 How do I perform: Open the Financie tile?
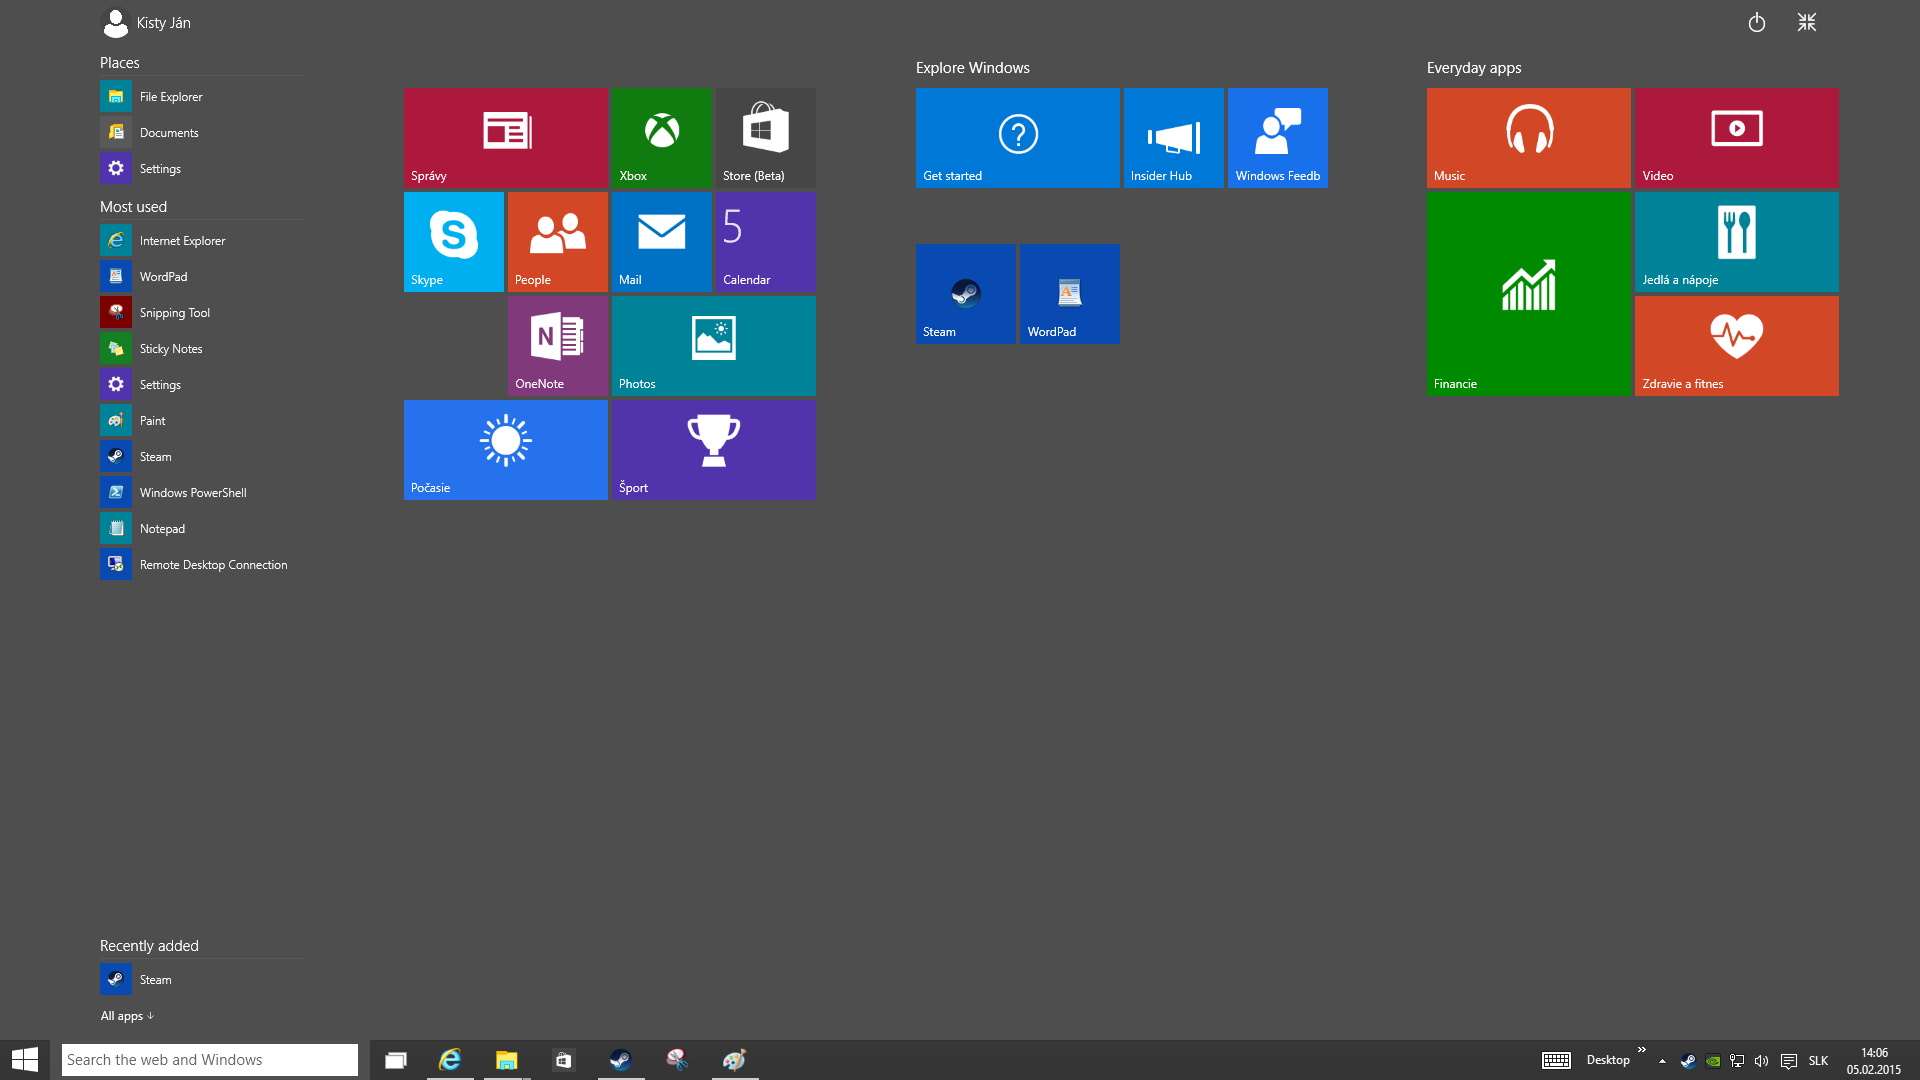pos(1528,294)
